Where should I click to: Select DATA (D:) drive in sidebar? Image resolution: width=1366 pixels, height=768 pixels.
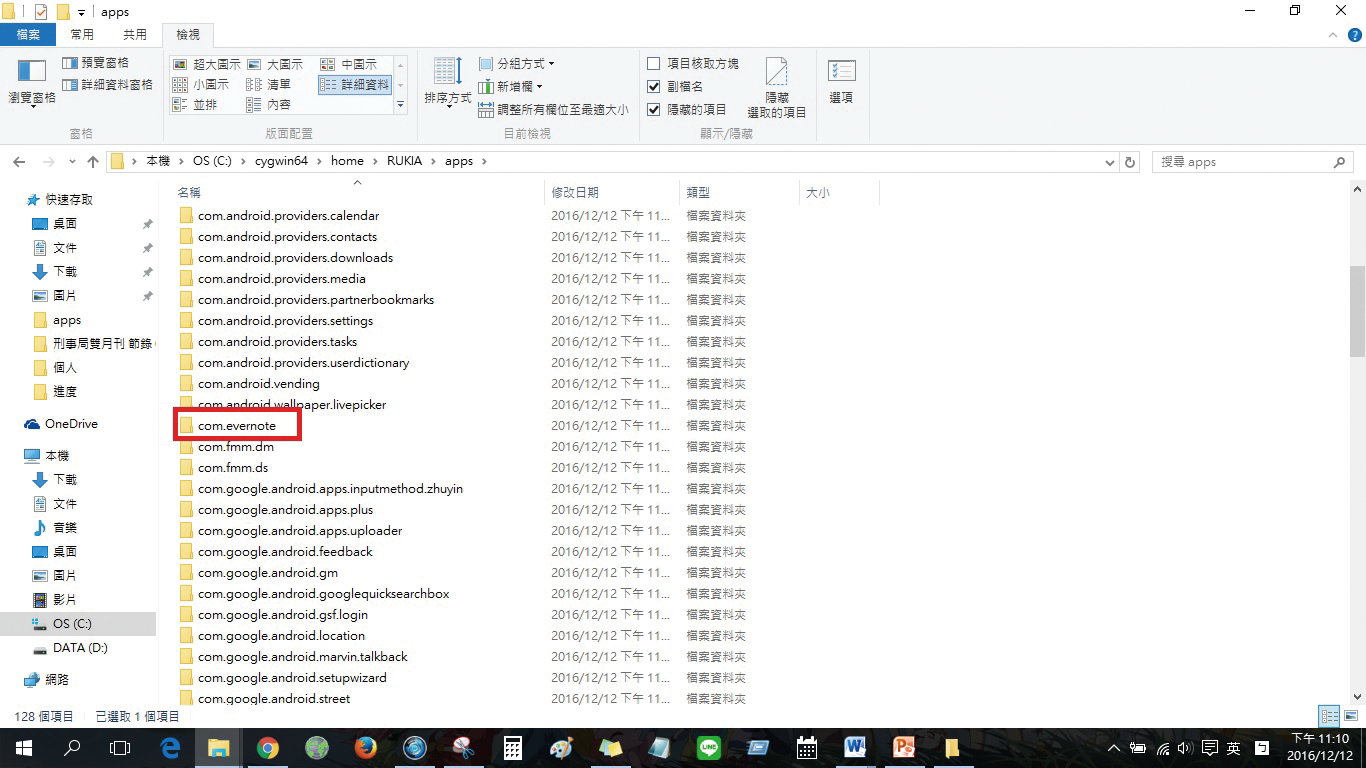point(80,648)
